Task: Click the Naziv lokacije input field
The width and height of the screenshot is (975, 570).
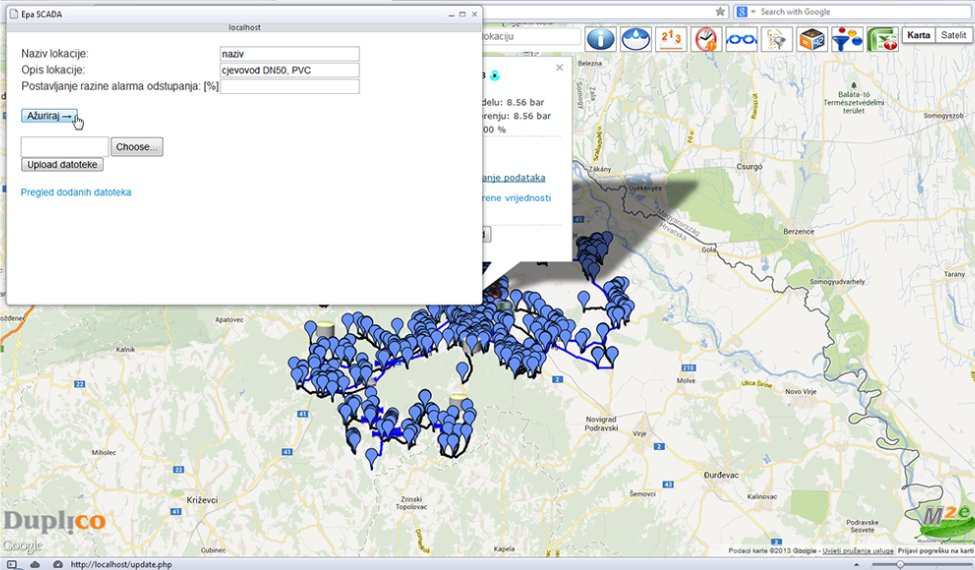Action: 290,54
